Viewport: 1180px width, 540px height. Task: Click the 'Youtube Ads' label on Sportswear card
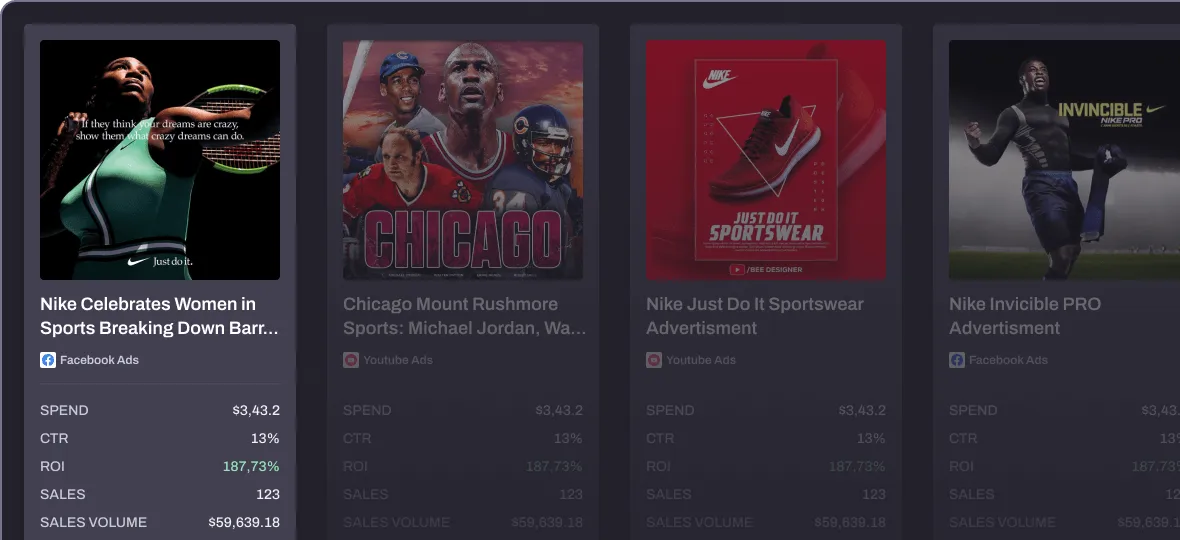pos(701,360)
